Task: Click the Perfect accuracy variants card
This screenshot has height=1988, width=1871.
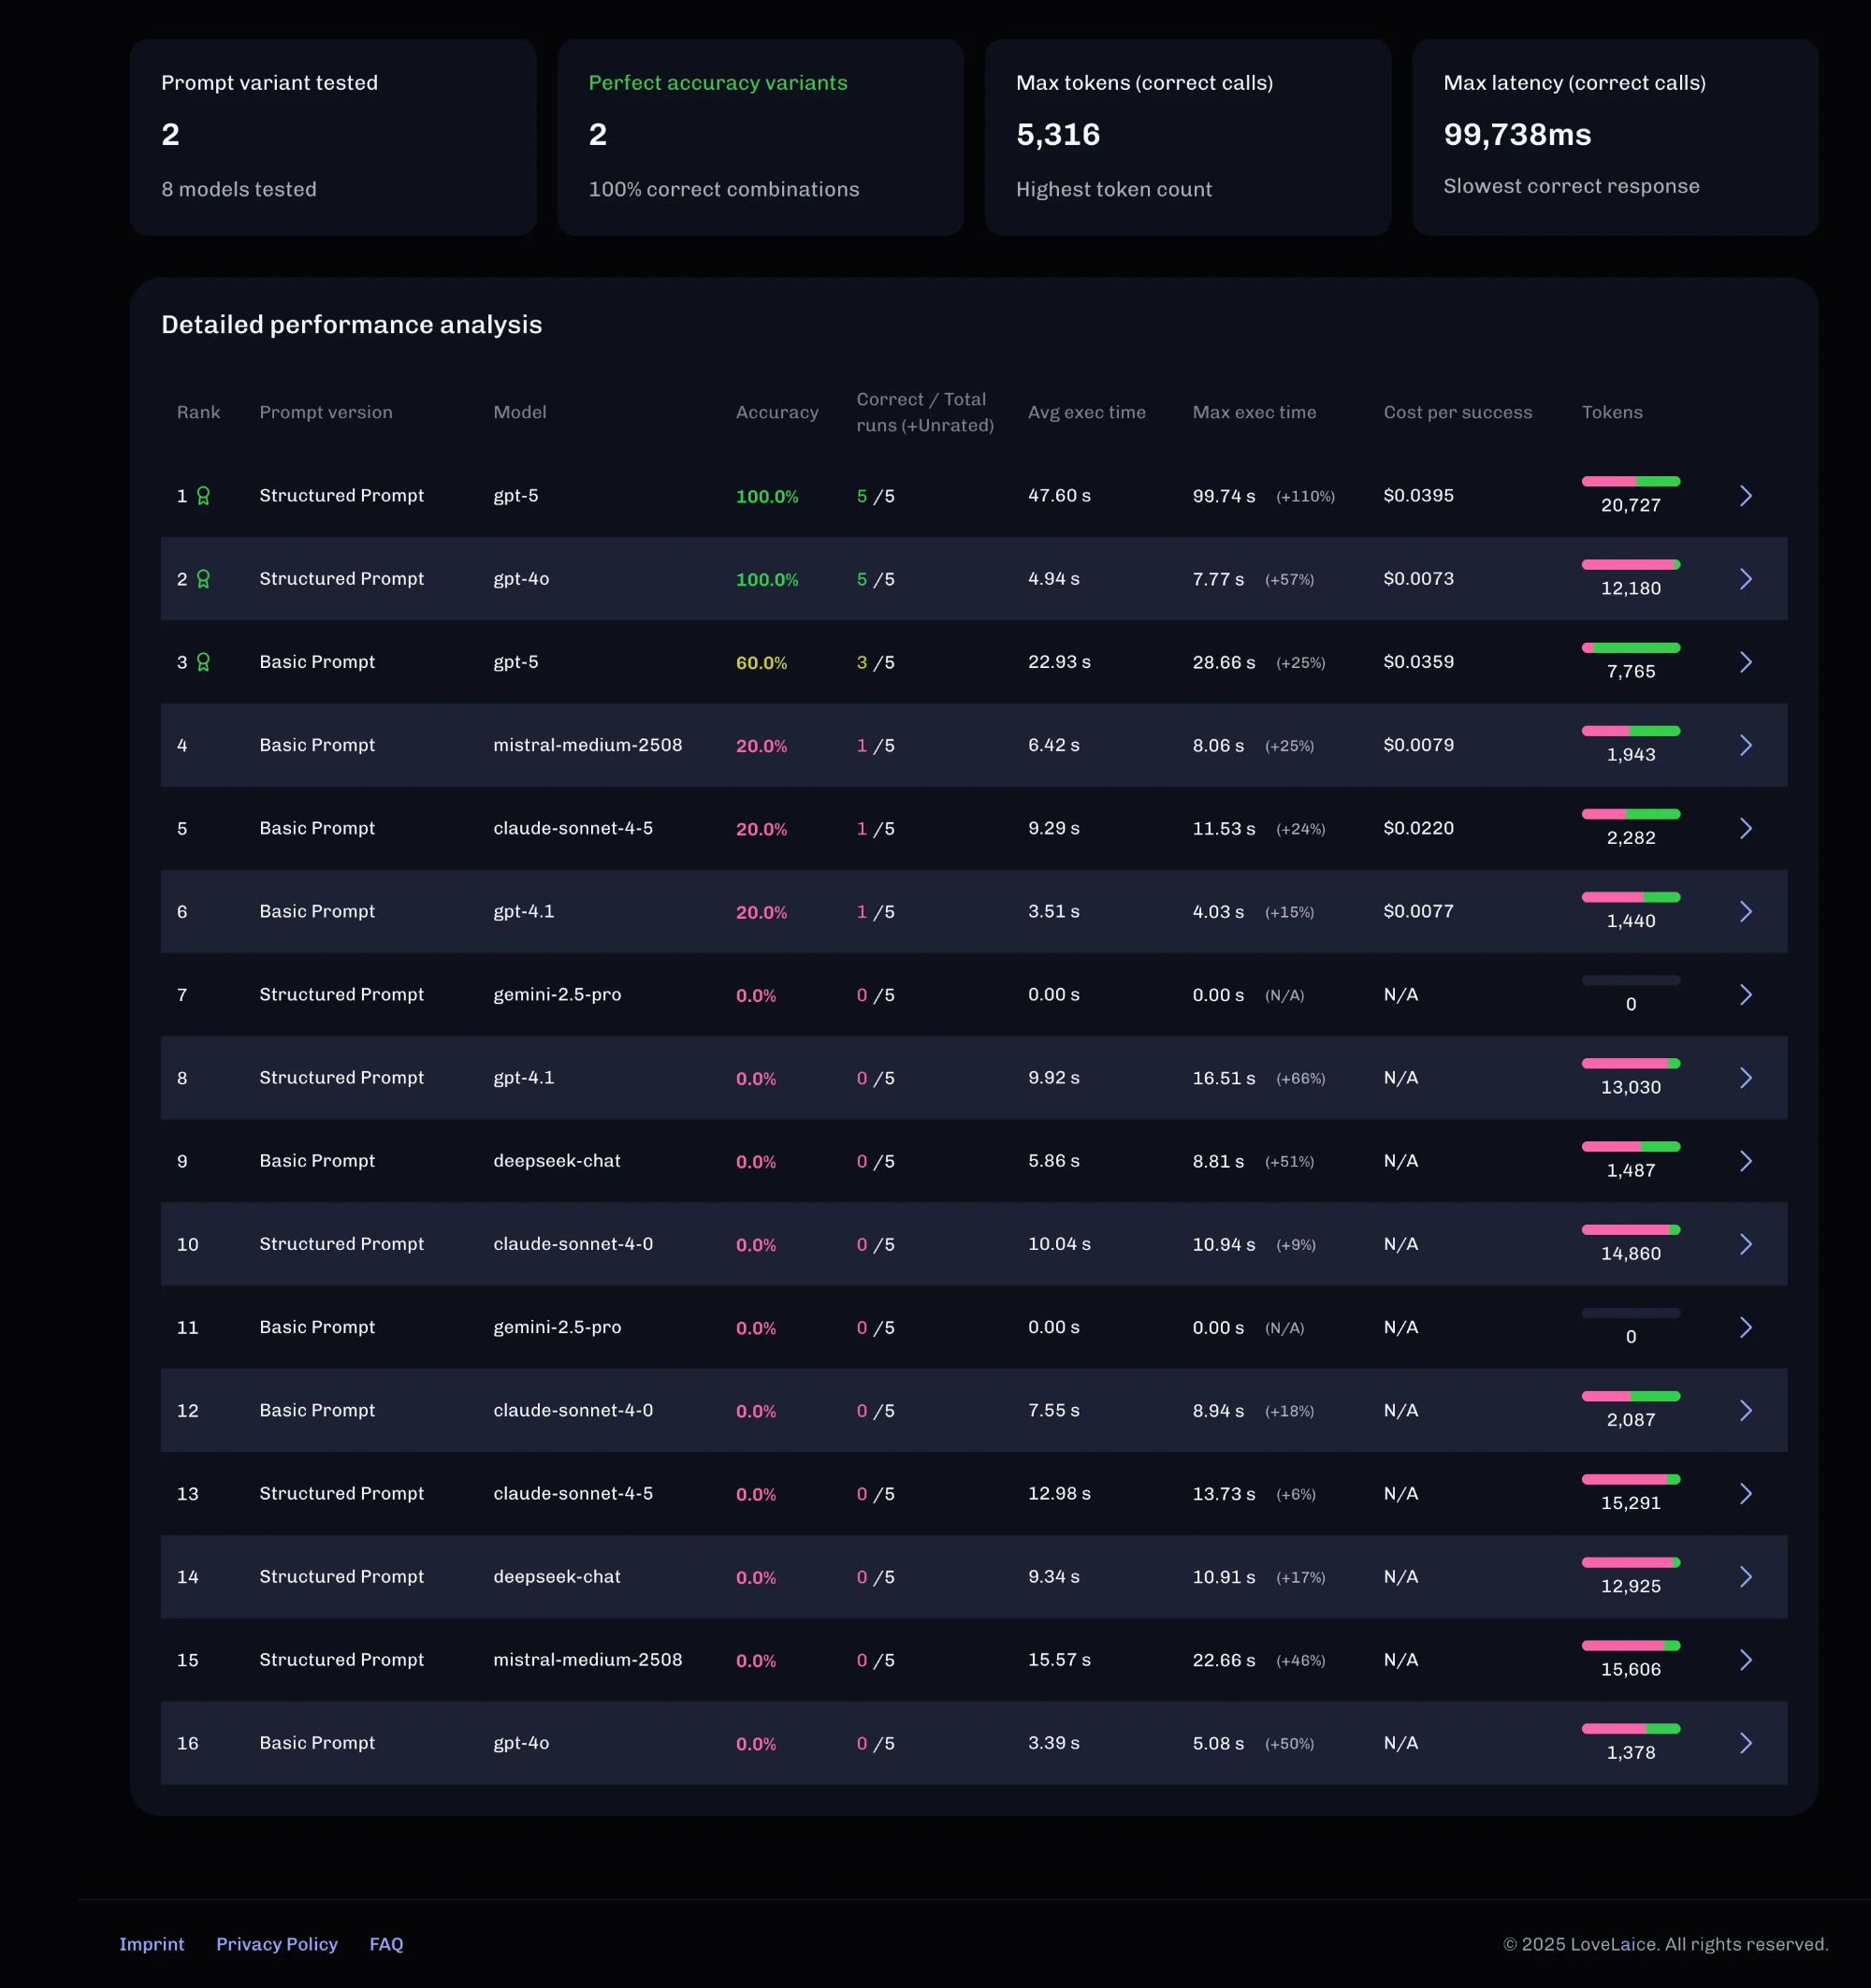Action: (x=760, y=137)
